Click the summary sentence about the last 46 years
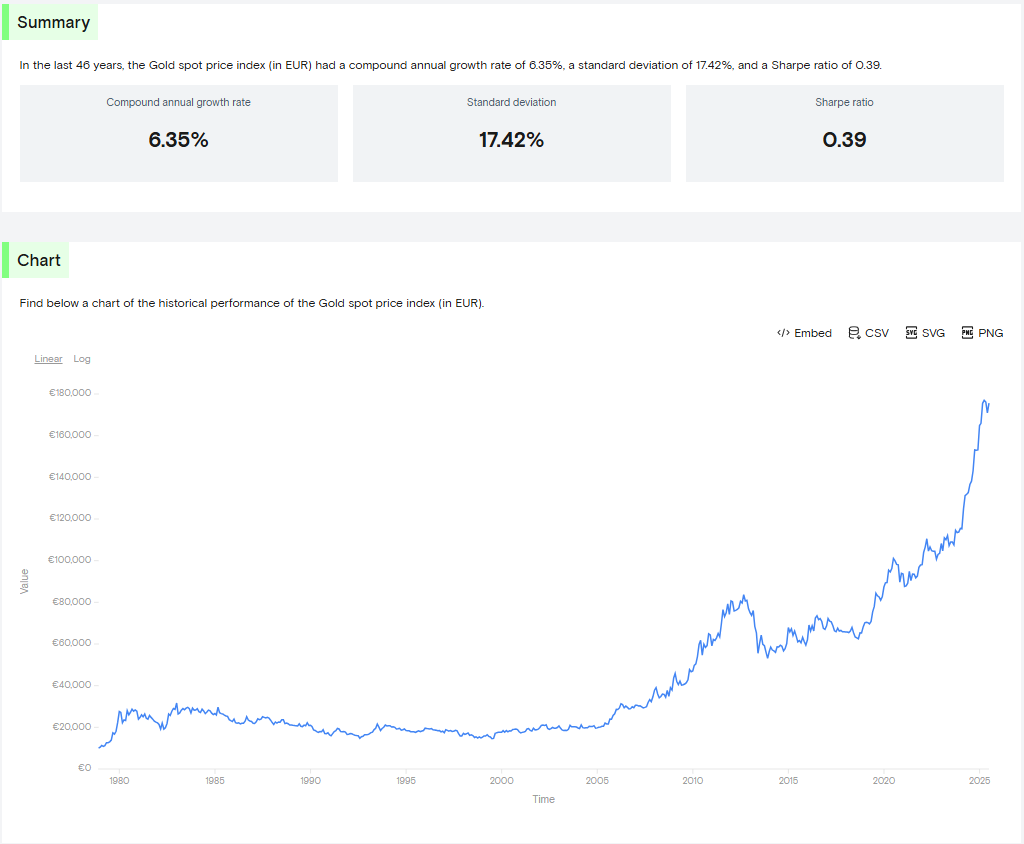Image resolution: width=1024 pixels, height=844 pixels. coord(450,65)
